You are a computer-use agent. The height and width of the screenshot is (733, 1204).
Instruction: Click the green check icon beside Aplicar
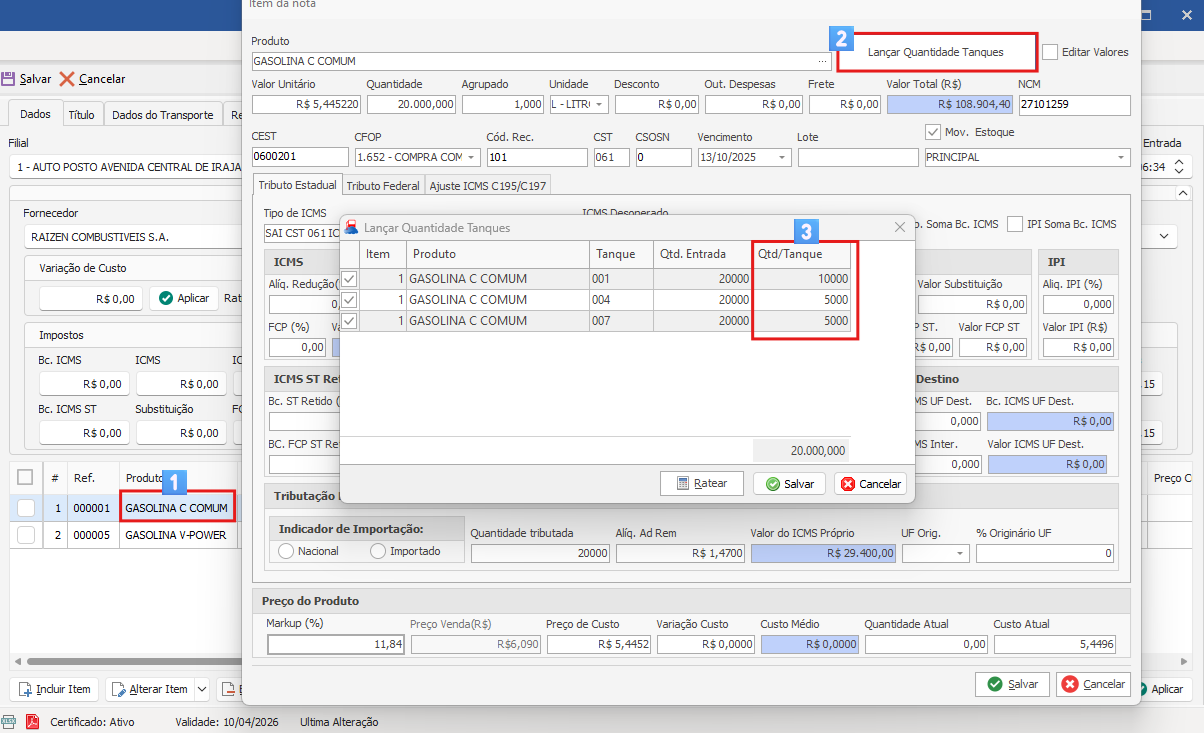click(165, 298)
